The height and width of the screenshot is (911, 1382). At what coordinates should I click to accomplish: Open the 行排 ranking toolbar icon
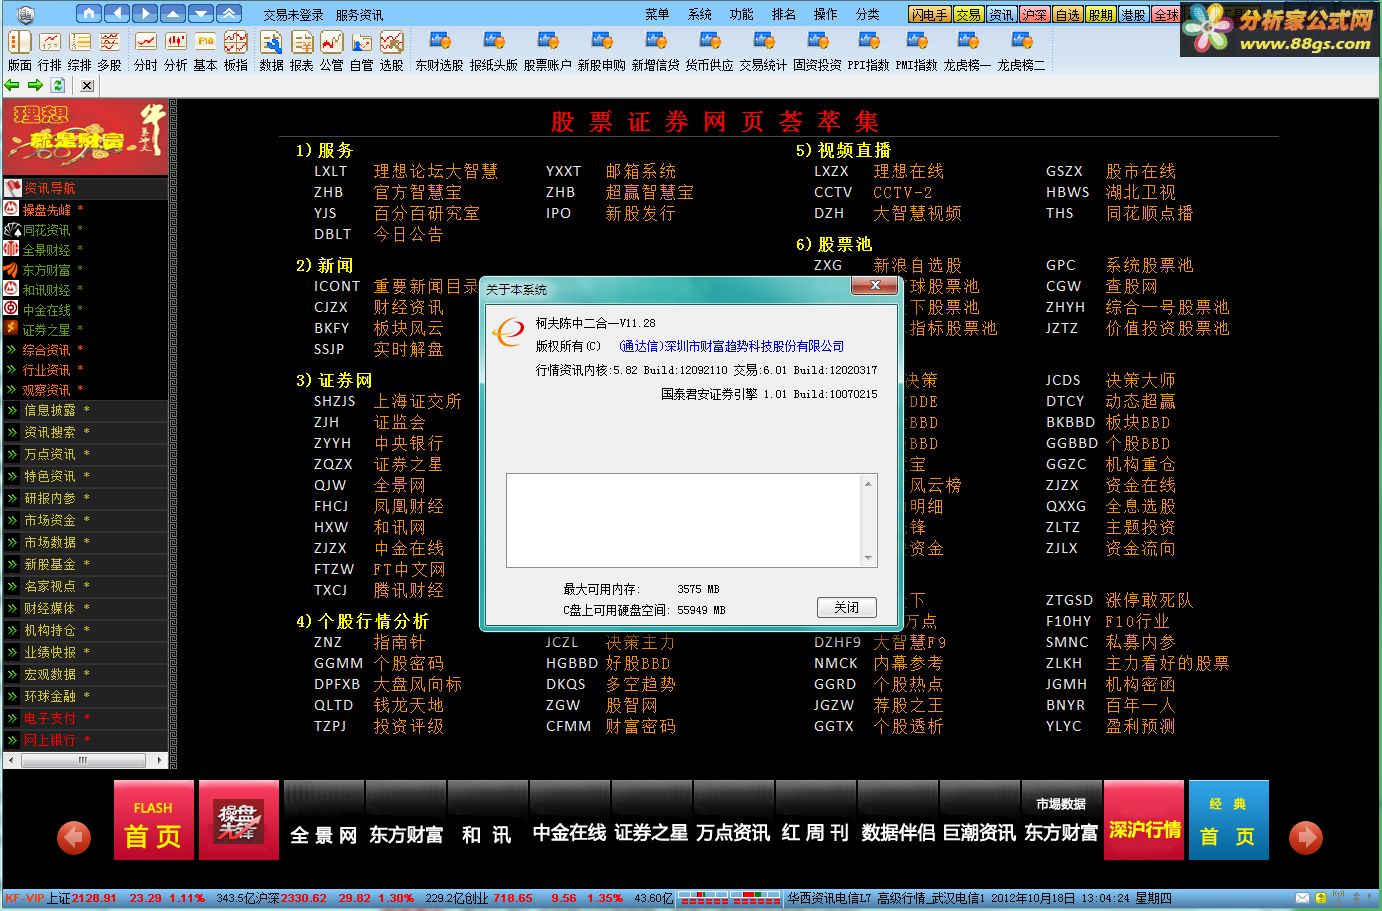point(49,51)
